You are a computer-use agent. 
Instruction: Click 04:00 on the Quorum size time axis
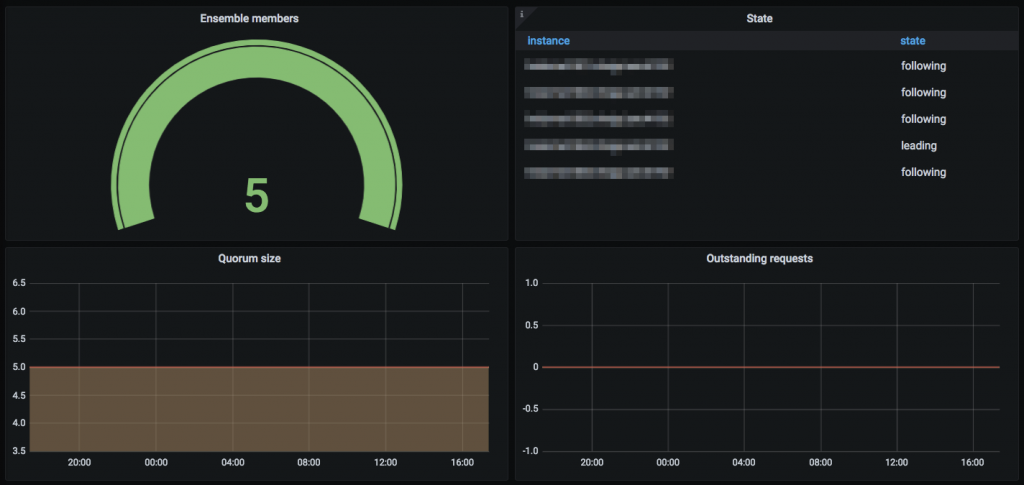pos(232,462)
